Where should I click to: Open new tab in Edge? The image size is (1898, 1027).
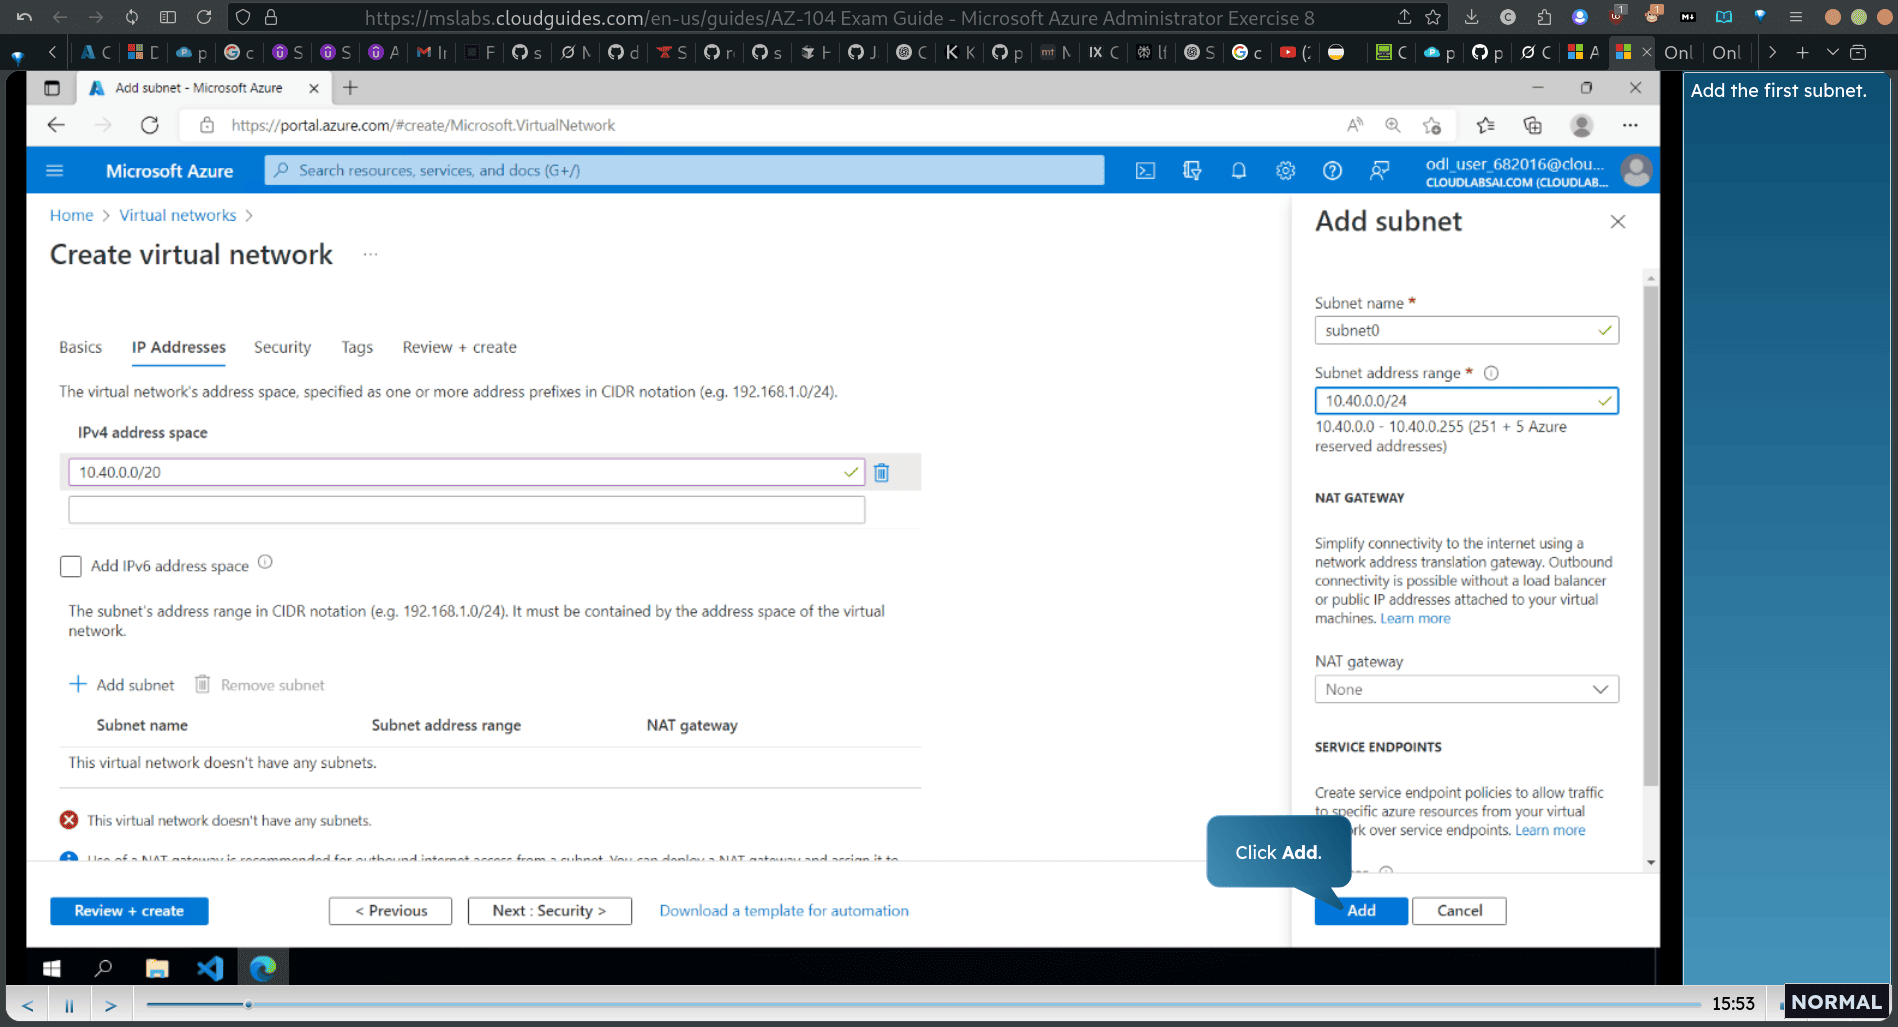[350, 88]
